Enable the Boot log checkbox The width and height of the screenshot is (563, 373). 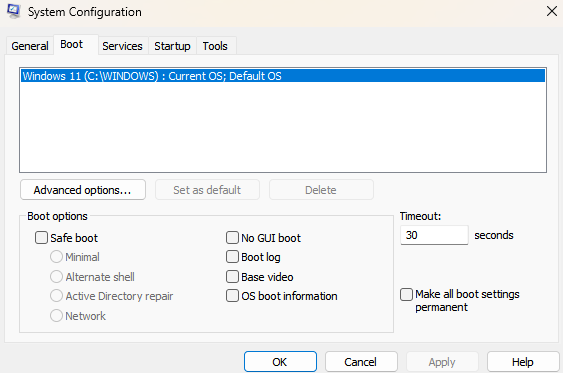coord(232,257)
